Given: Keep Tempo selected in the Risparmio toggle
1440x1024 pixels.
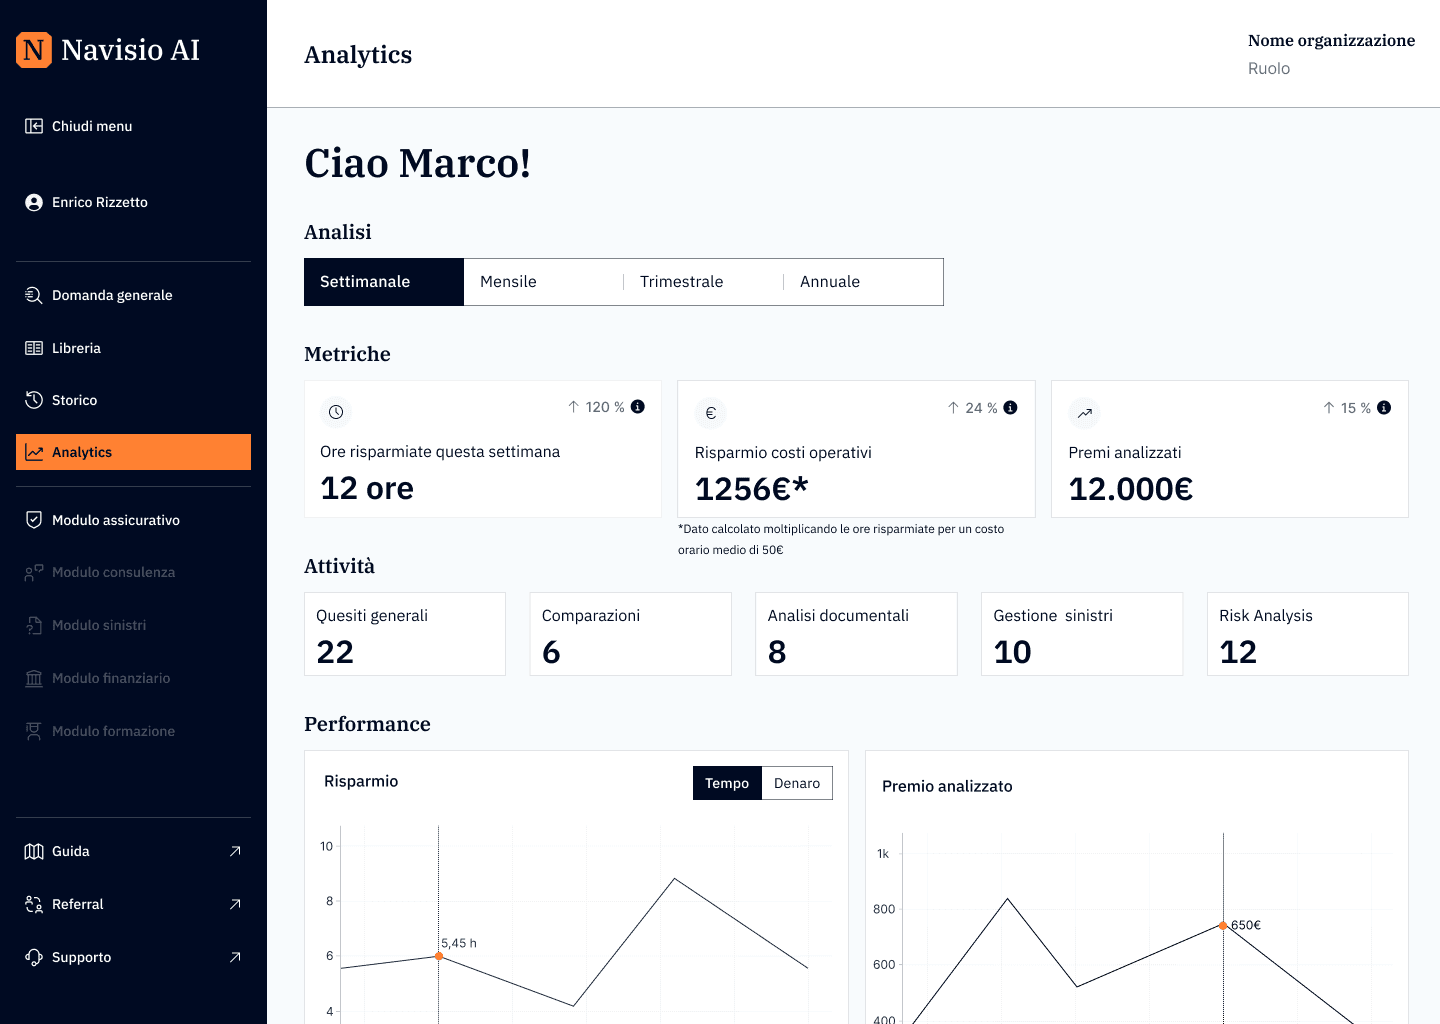Looking at the screenshot, I should point(727,783).
